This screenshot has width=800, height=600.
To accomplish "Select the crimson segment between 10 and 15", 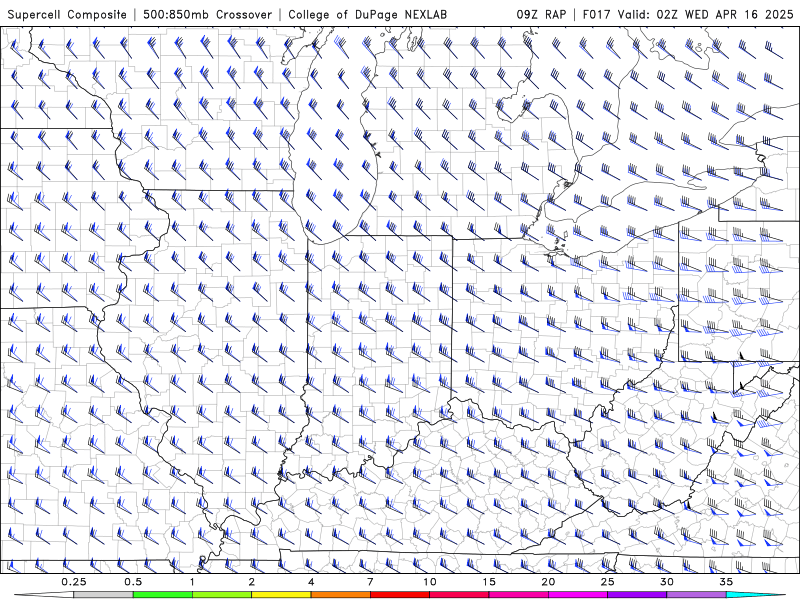I will point(459,595).
